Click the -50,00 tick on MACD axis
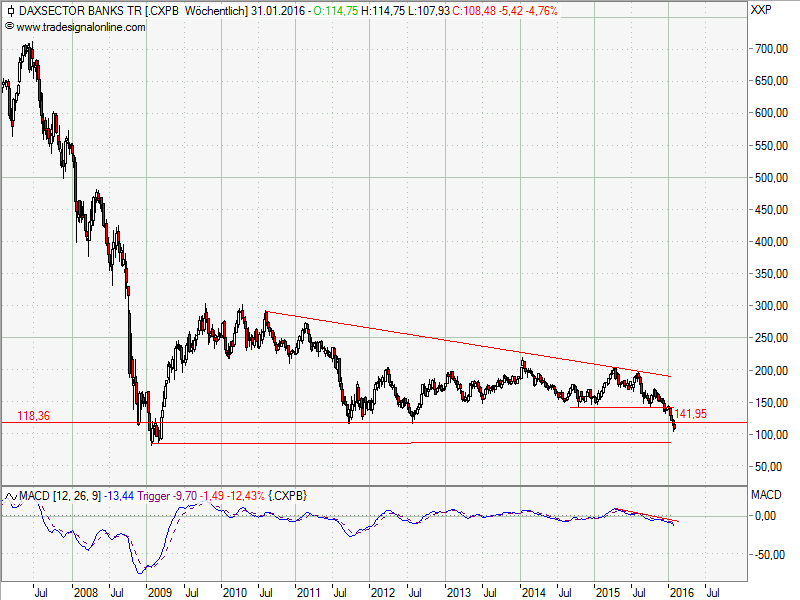This screenshot has width=800, height=600. 768,554
